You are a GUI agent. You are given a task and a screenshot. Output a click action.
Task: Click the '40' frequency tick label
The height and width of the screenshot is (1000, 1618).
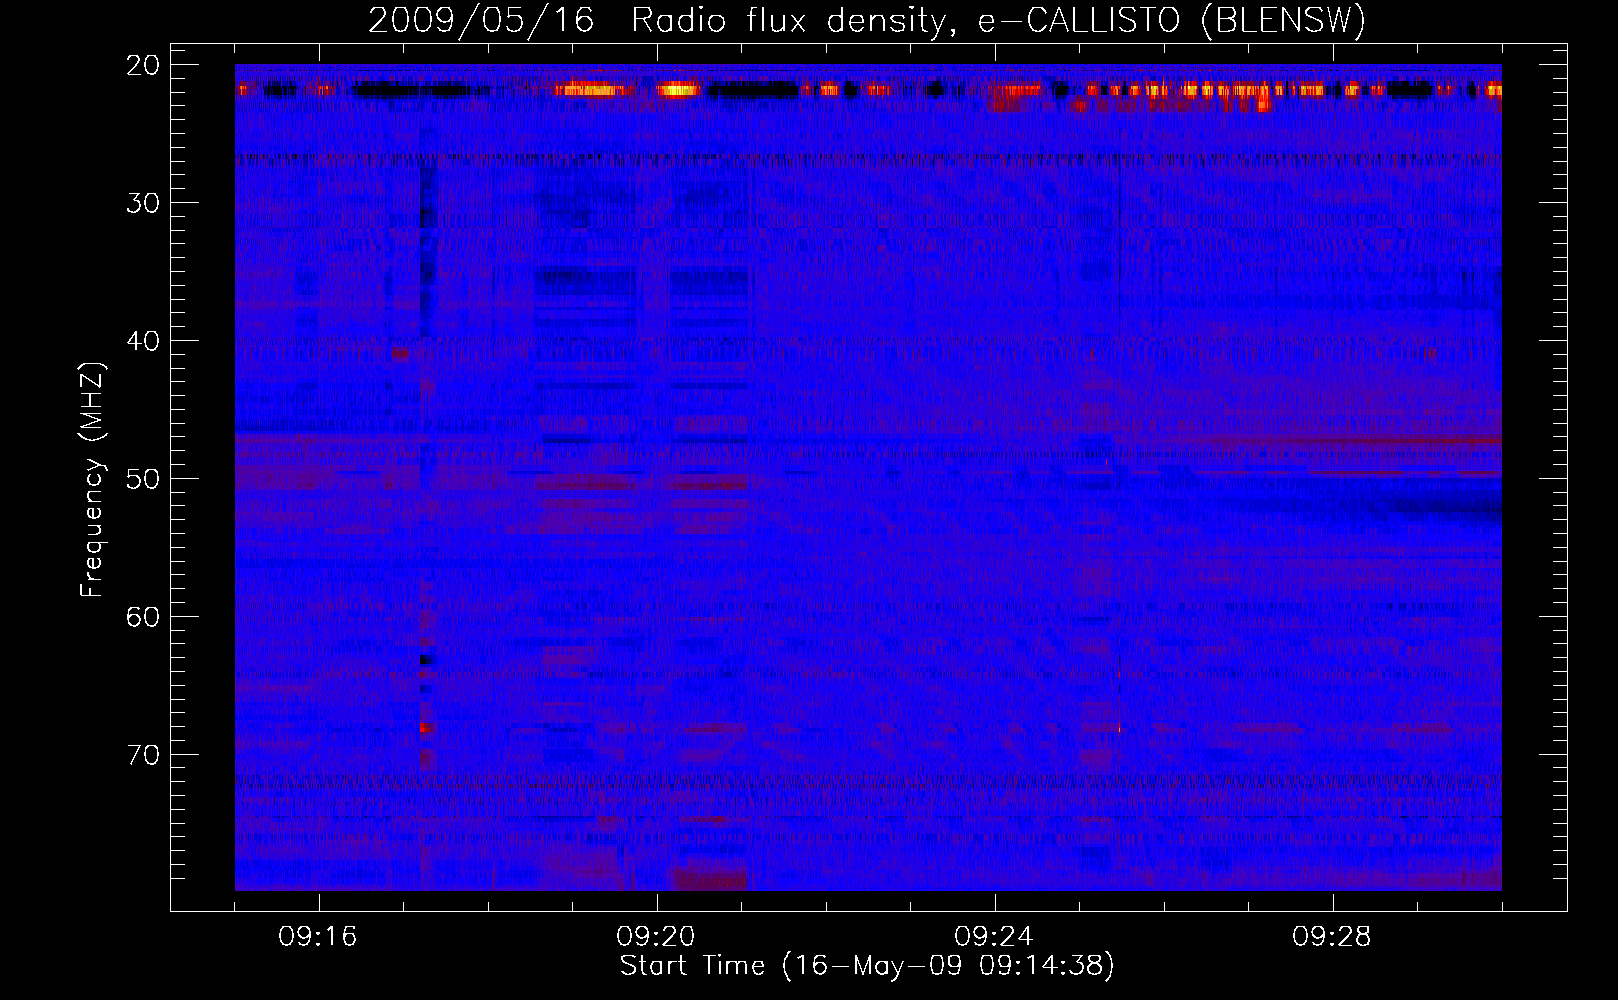coord(144,341)
